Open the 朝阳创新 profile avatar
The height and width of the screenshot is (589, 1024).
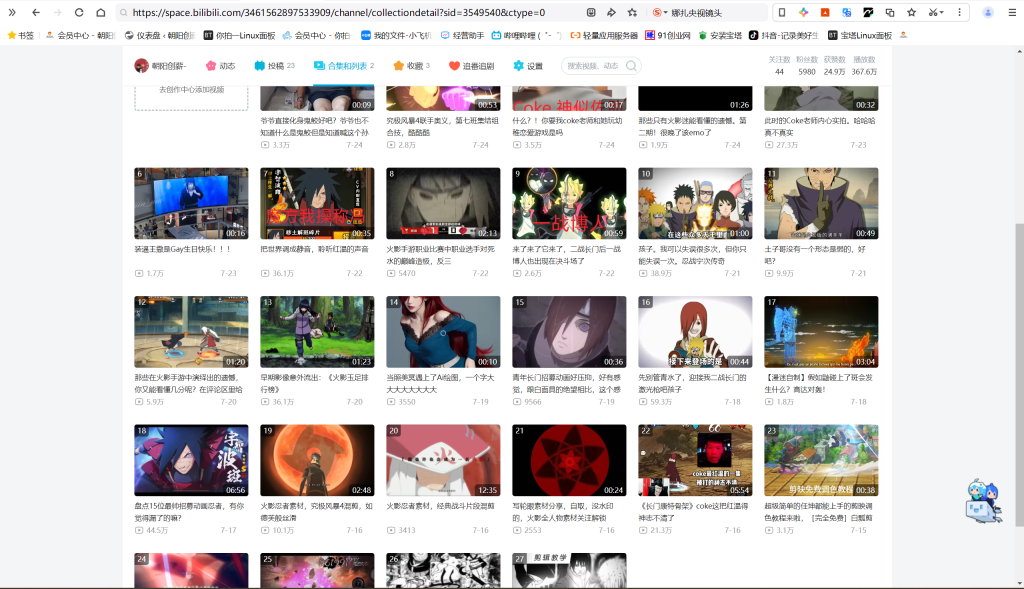click(x=141, y=65)
